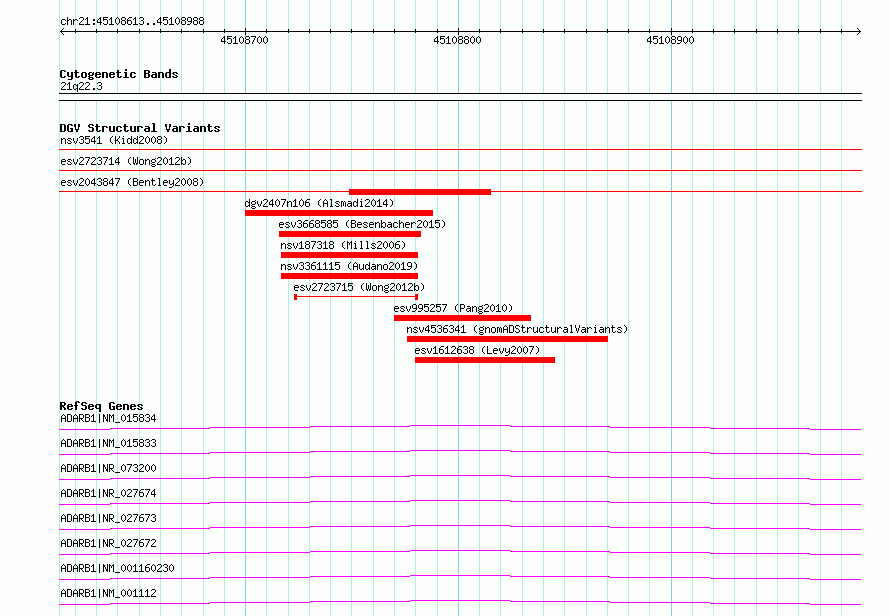This screenshot has height=616, width=890.
Task: Open gene ADARB1|NM_001160230
Action: click(117, 568)
